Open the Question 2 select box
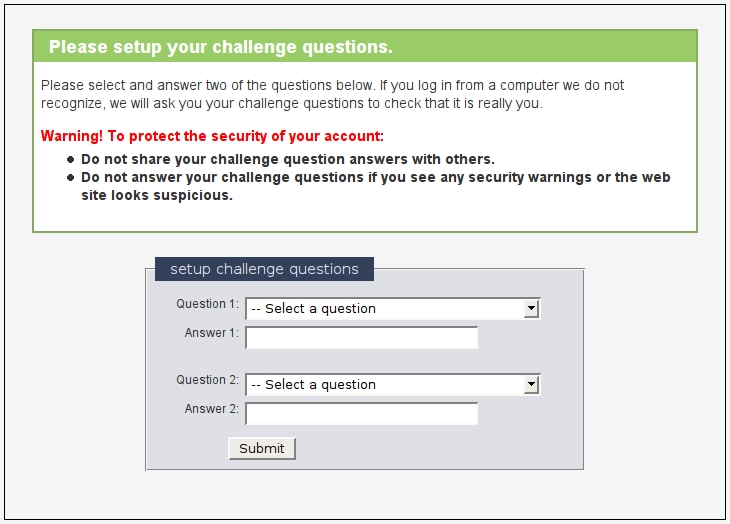The width and height of the screenshot is (730, 524). [385, 384]
